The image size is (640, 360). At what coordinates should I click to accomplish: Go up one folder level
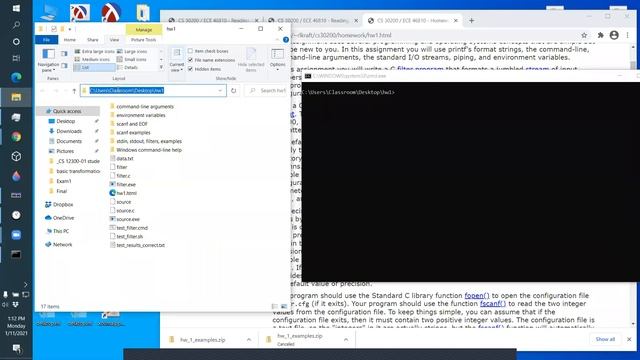(x=74, y=91)
